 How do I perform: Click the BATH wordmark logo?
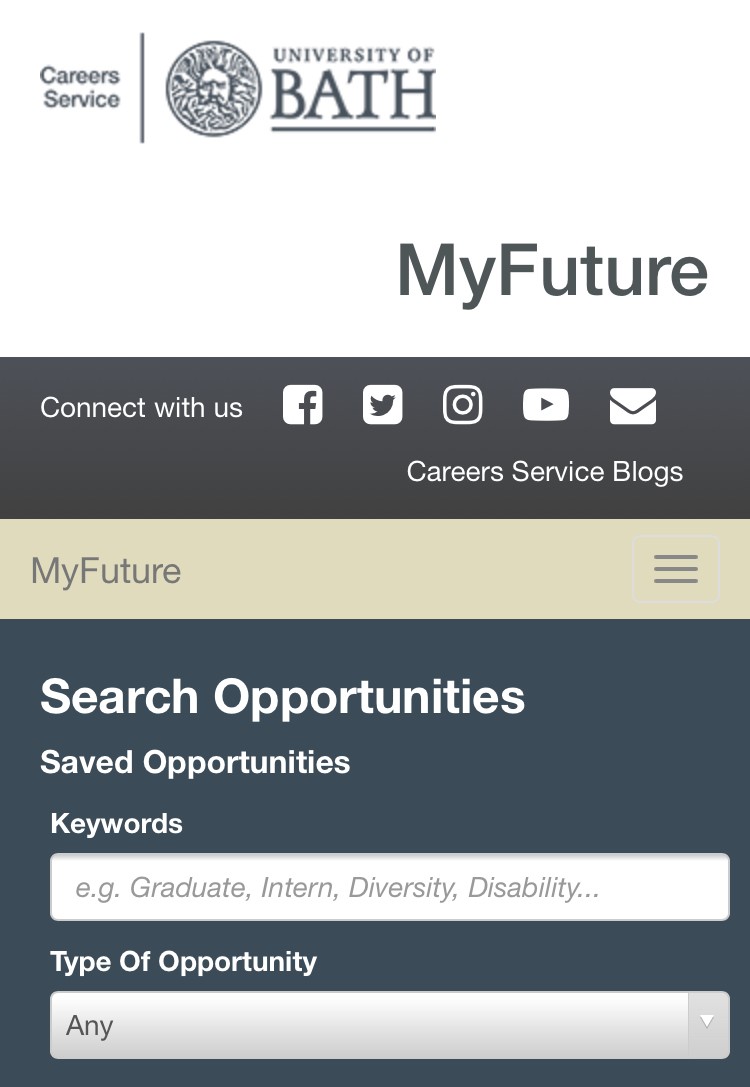coord(354,89)
